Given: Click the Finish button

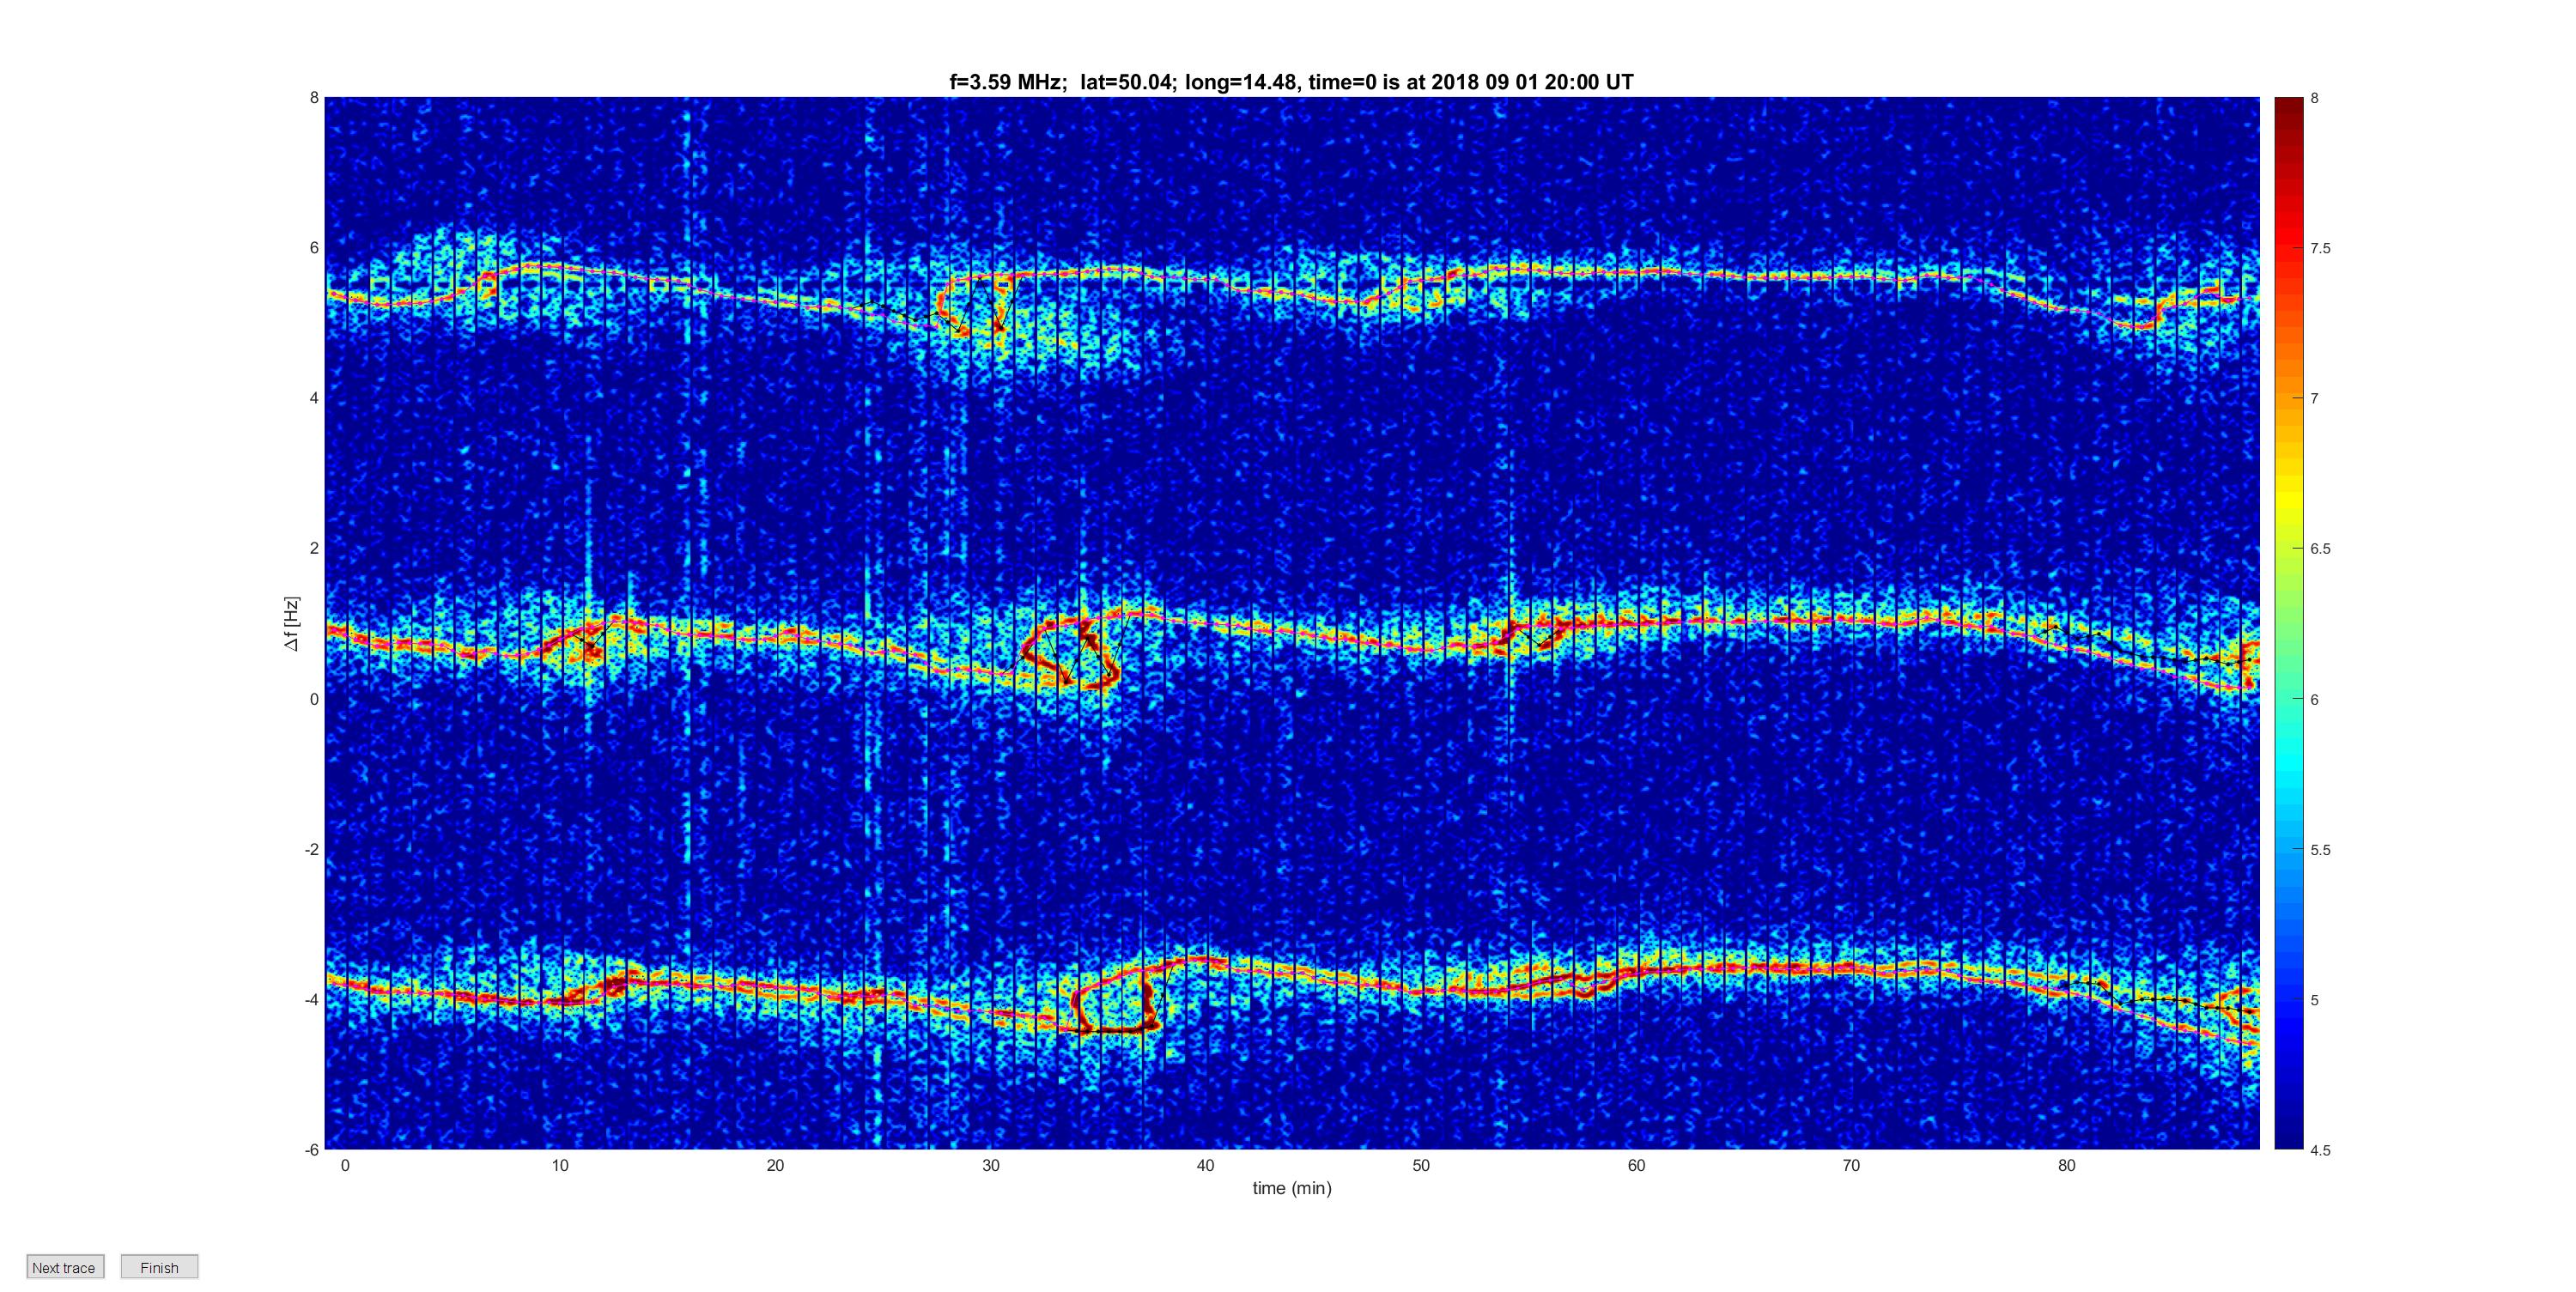Looking at the screenshot, I should point(159,1267).
